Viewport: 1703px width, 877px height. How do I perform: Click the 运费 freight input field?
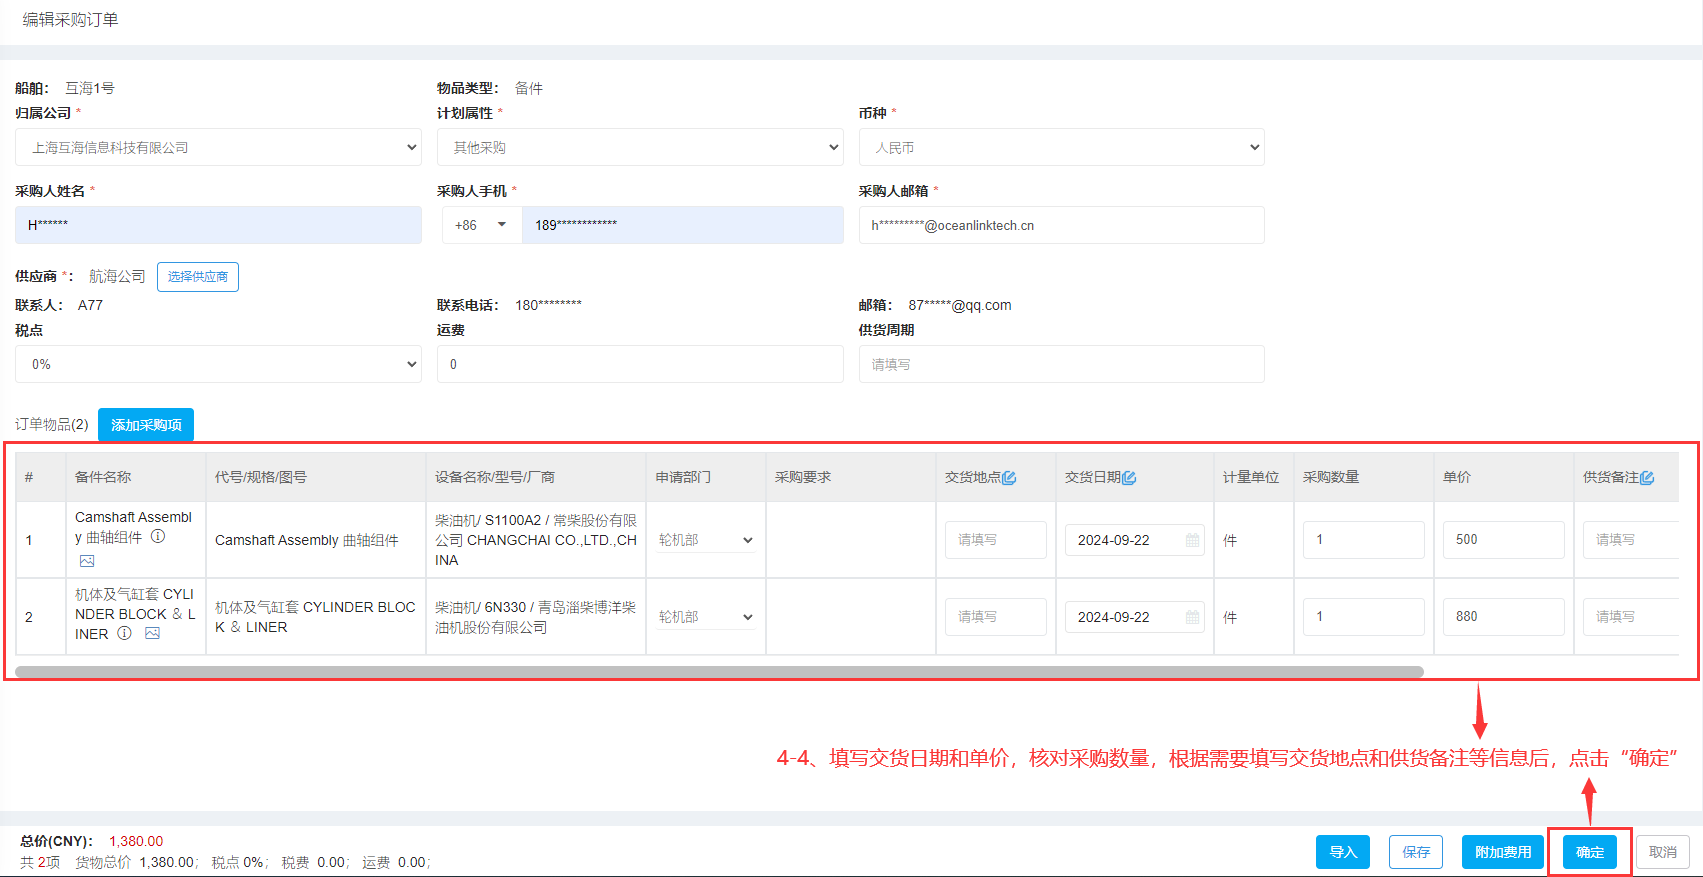(640, 364)
